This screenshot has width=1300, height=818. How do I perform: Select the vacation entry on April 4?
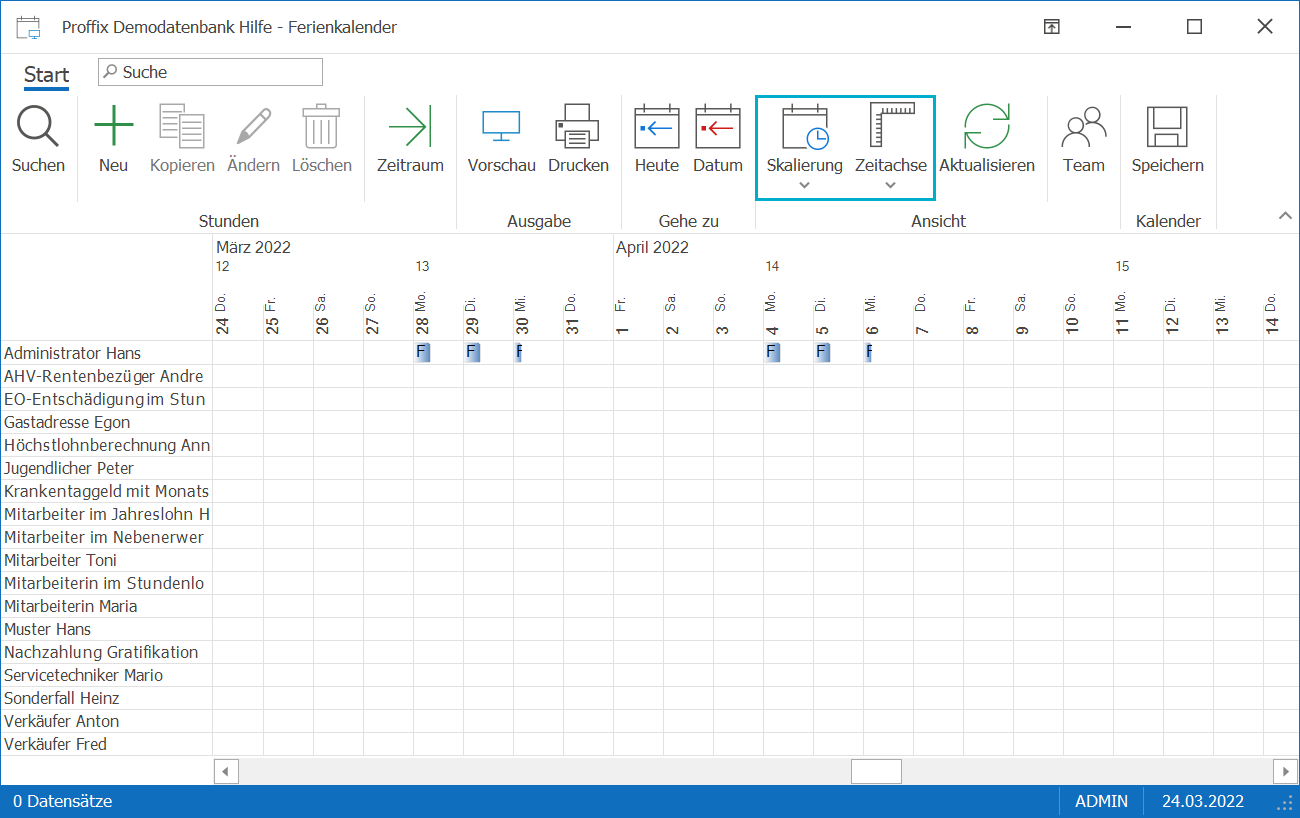coord(772,352)
